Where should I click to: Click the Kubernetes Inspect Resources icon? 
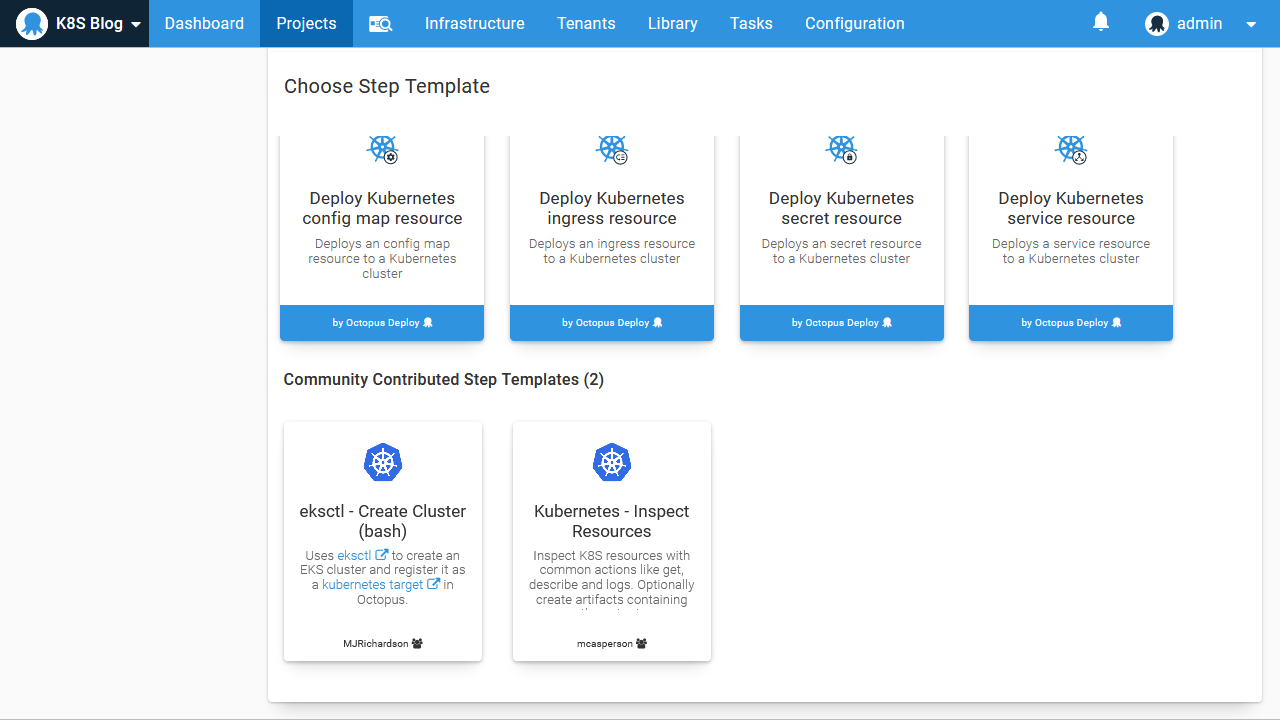(x=611, y=462)
